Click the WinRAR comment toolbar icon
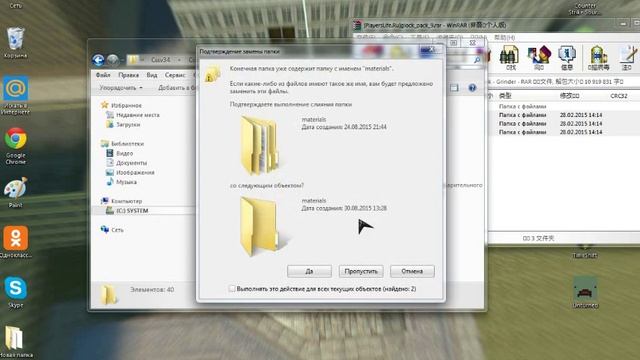Image resolution: width=640 pixels, height=360 pixels. [x=627, y=58]
